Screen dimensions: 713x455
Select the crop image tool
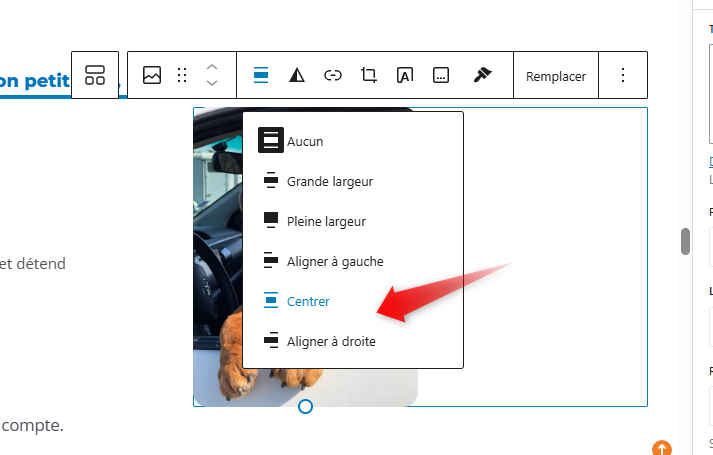369,75
